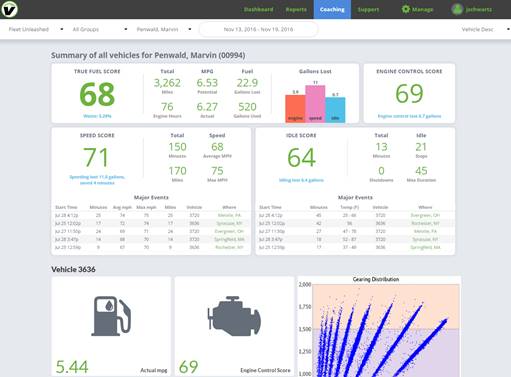Click the user avatar icon

click(x=457, y=9)
